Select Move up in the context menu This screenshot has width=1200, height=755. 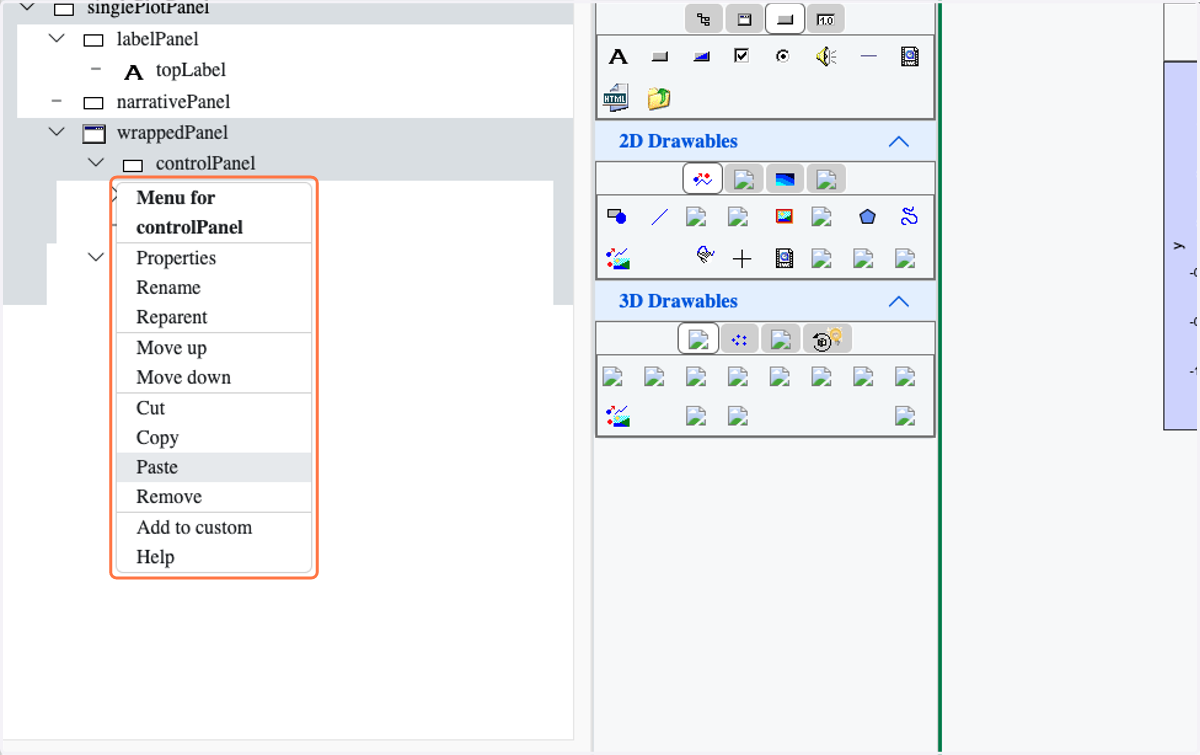(214, 348)
